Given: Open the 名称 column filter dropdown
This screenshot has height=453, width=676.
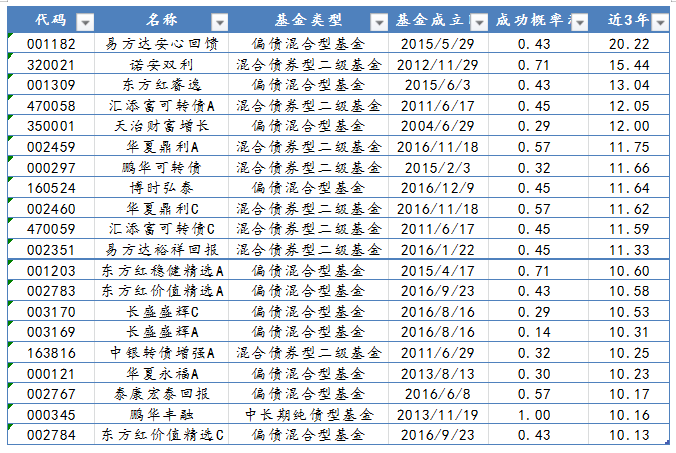Looking at the screenshot, I should (x=219, y=22).
